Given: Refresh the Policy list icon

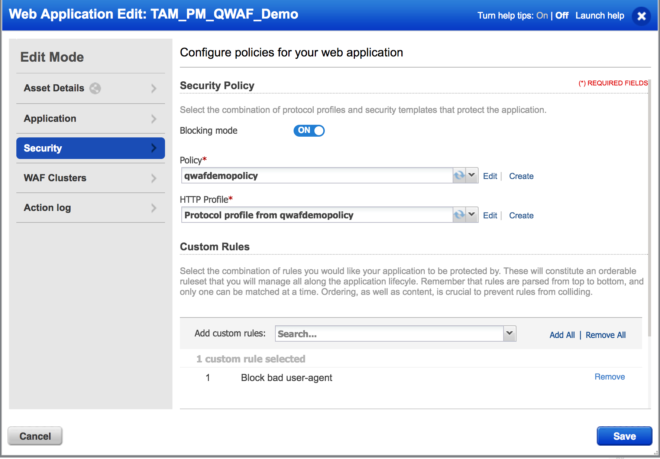Looking at the screenshot, I should coord(459,176).
